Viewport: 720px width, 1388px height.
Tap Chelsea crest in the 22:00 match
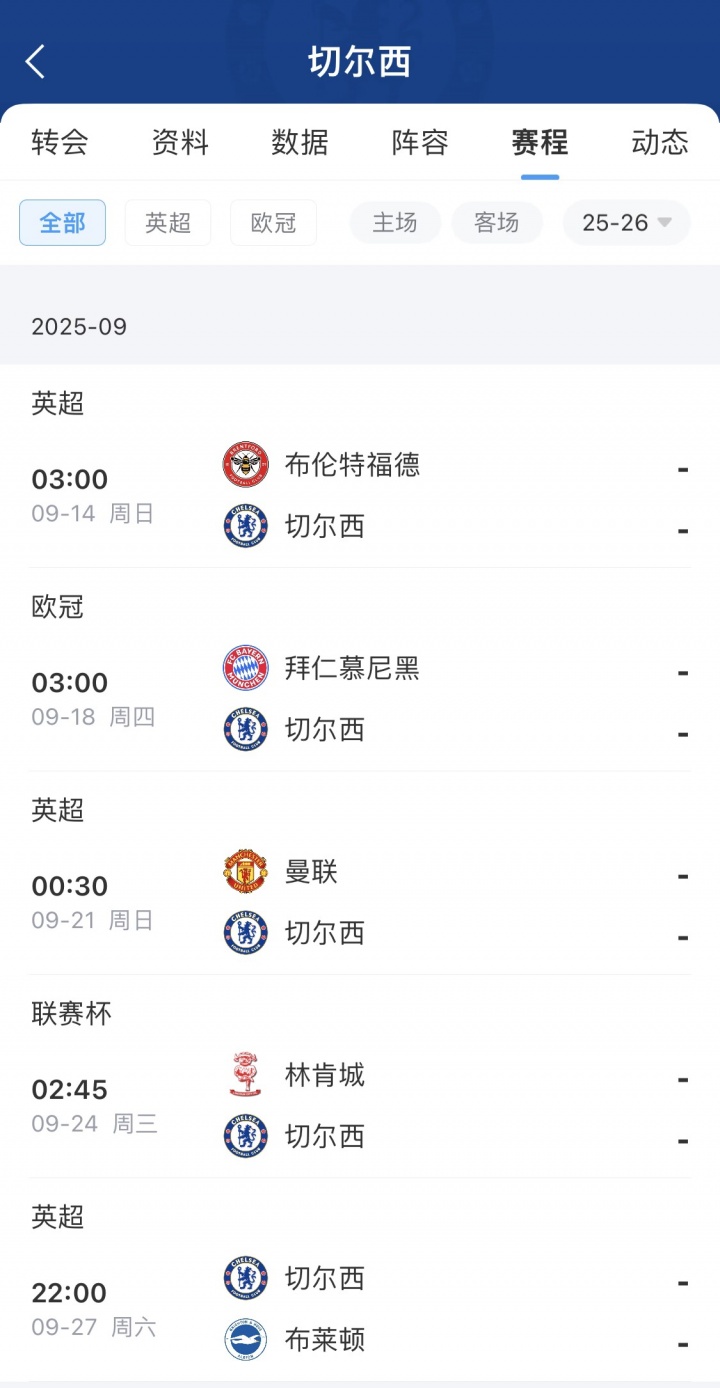click(x=245, y=1278)
